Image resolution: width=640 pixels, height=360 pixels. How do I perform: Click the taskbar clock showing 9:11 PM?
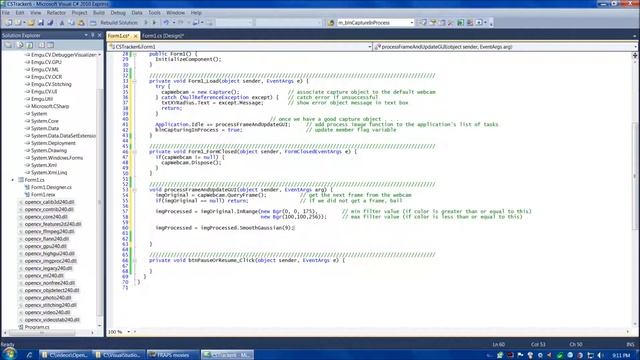click(x=622, y=355)
